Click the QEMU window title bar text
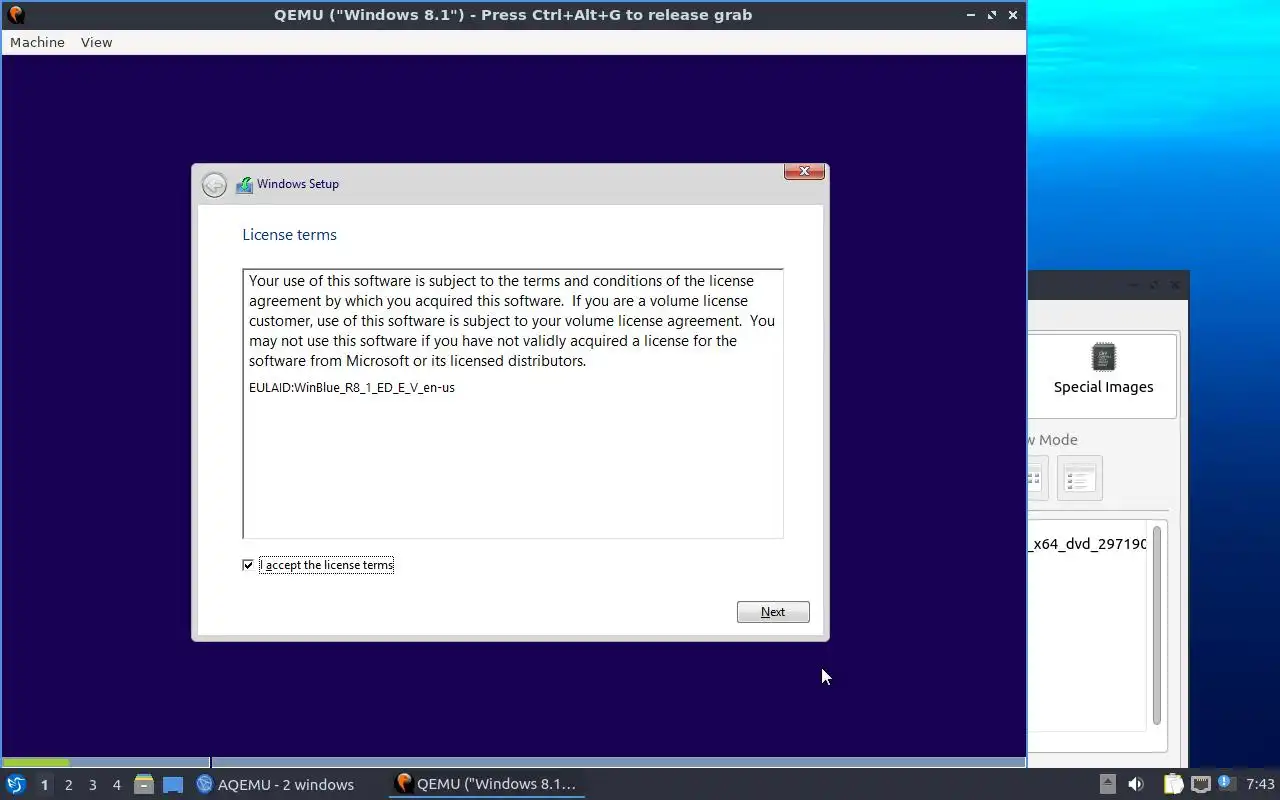This screenshot has width=1280, height=800. (513, 15)
